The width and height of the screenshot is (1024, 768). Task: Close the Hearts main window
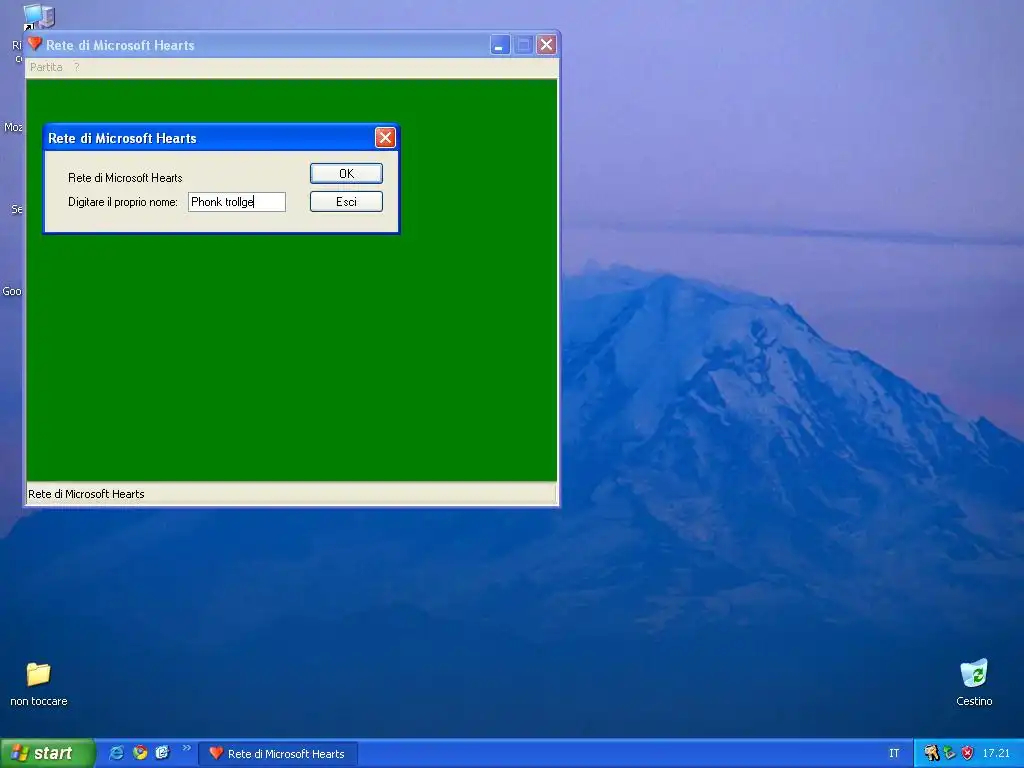tap(547, 45)
